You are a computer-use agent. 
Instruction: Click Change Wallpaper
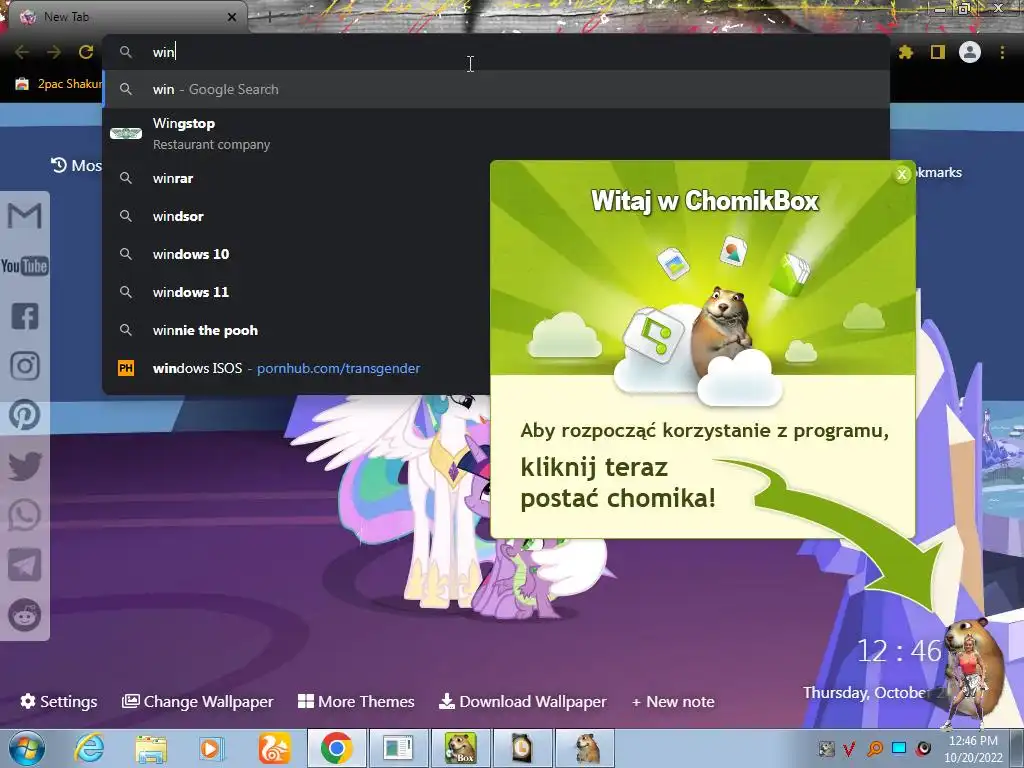198,701
